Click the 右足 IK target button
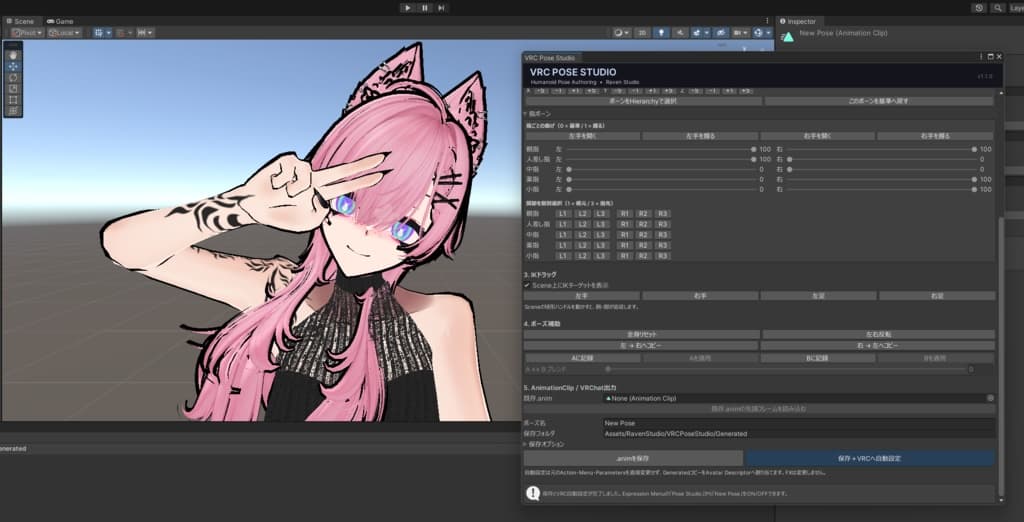Image resolution: width=1024 pixels, height=522 pixels. pos(937,296)
